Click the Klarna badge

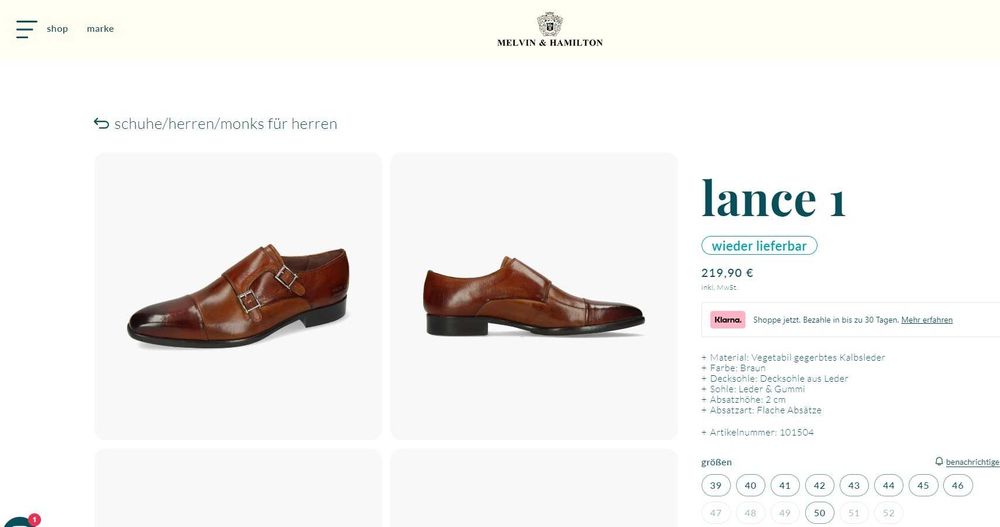728,320
